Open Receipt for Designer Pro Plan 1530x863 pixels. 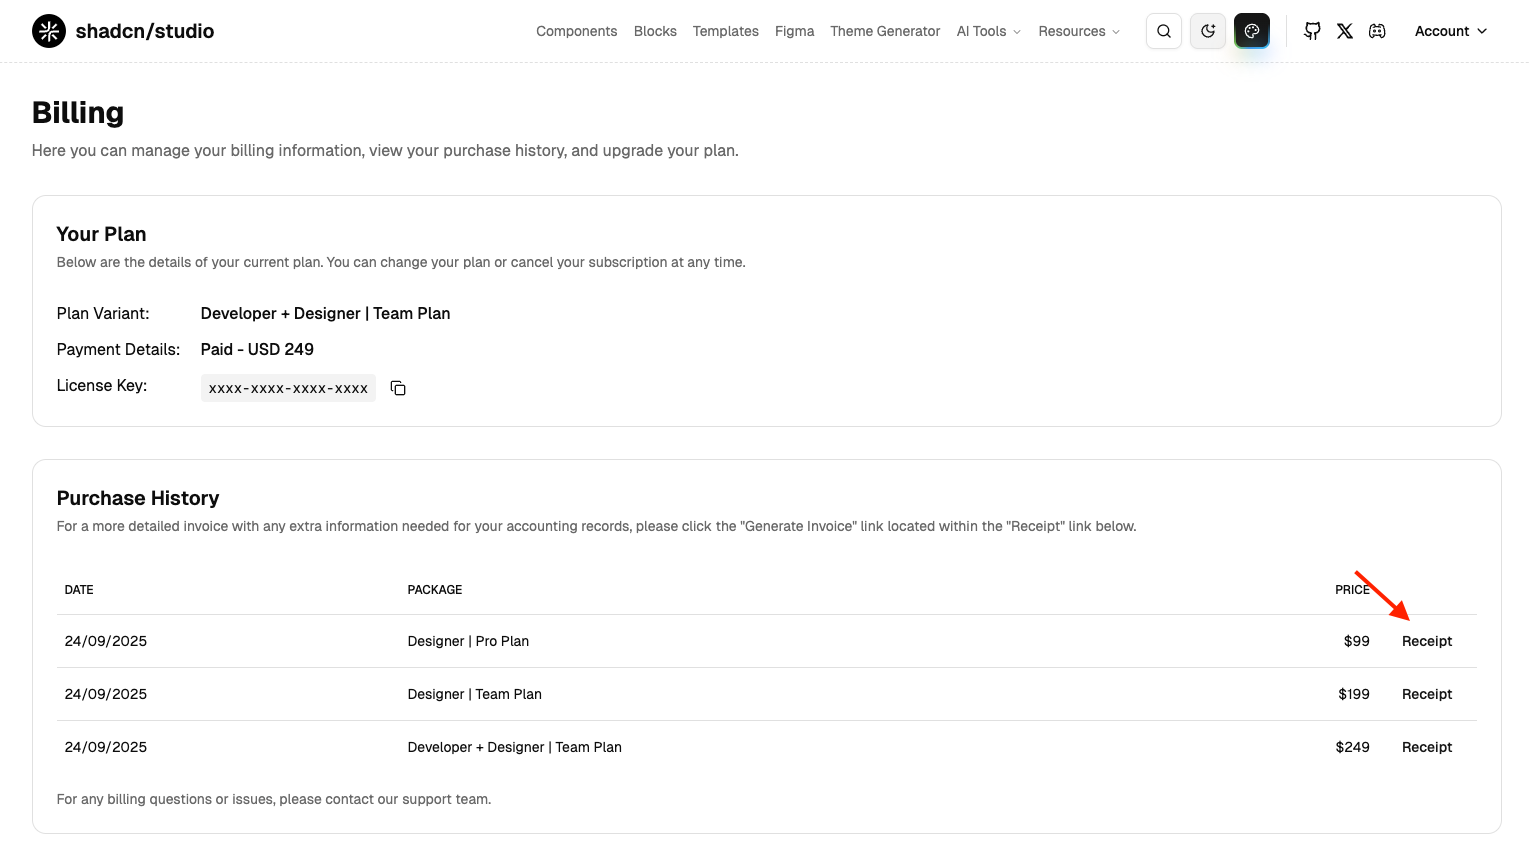point(1426,641)
